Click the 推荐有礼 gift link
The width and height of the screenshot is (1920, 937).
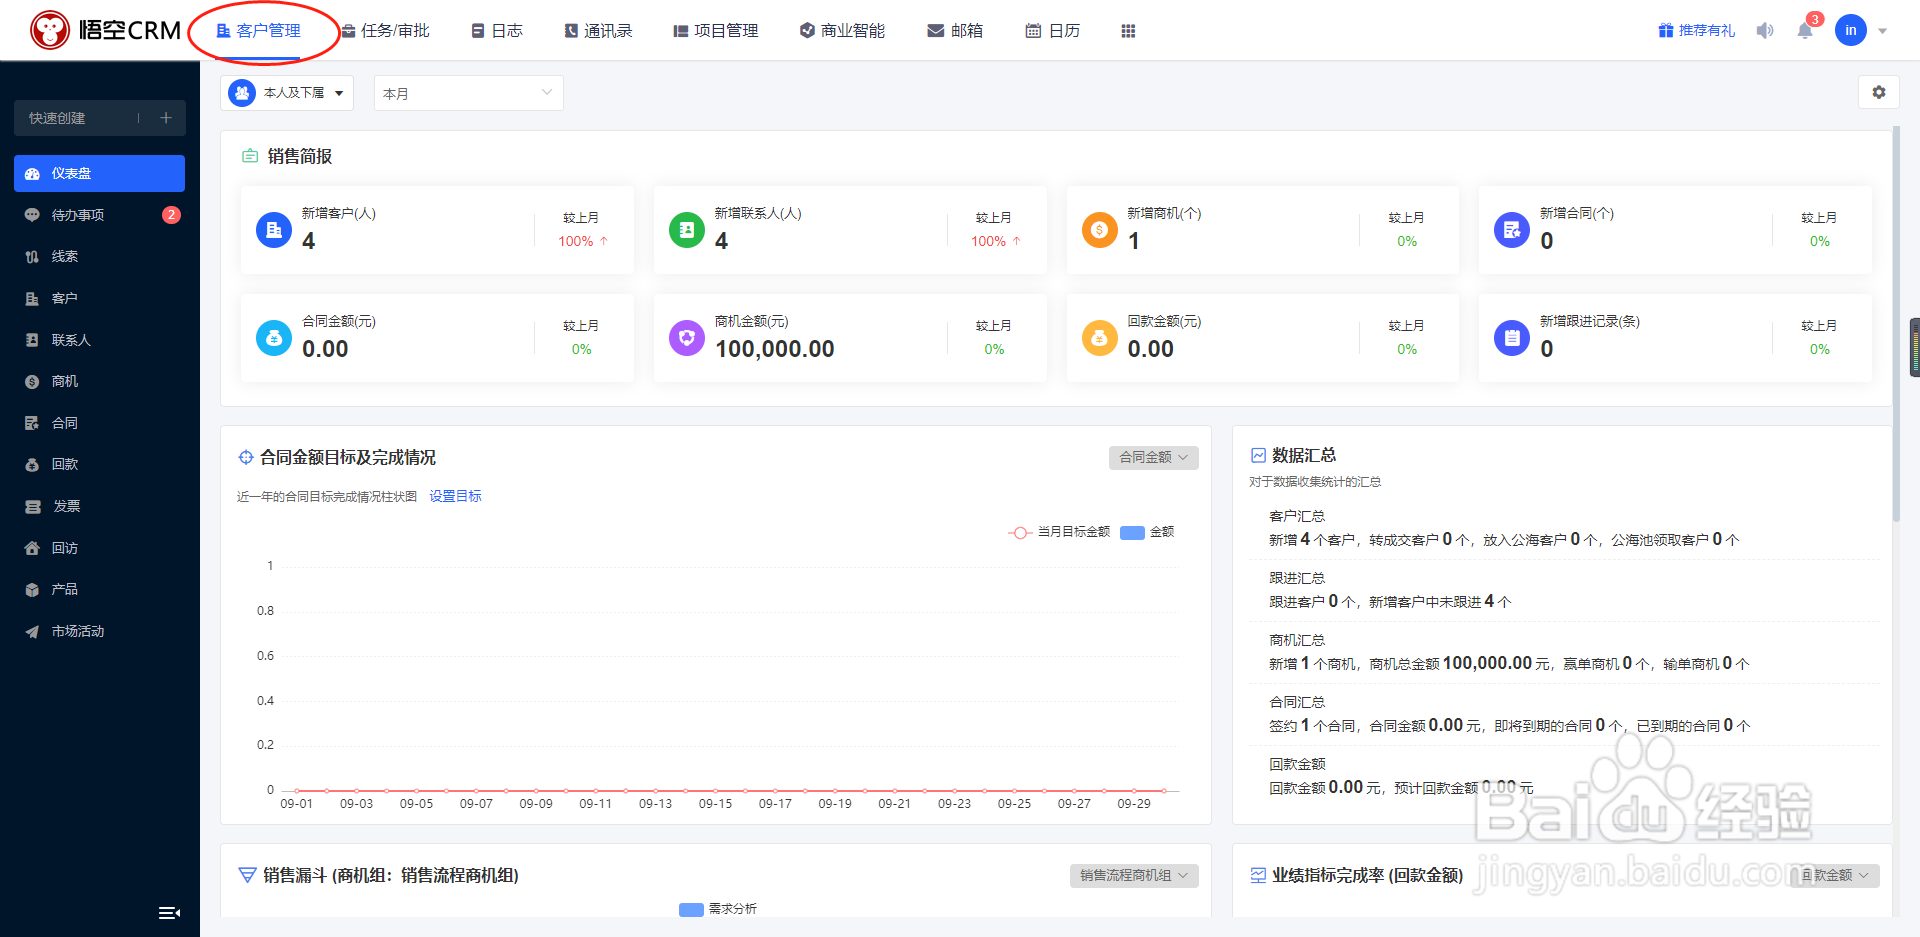point(1697,31)
